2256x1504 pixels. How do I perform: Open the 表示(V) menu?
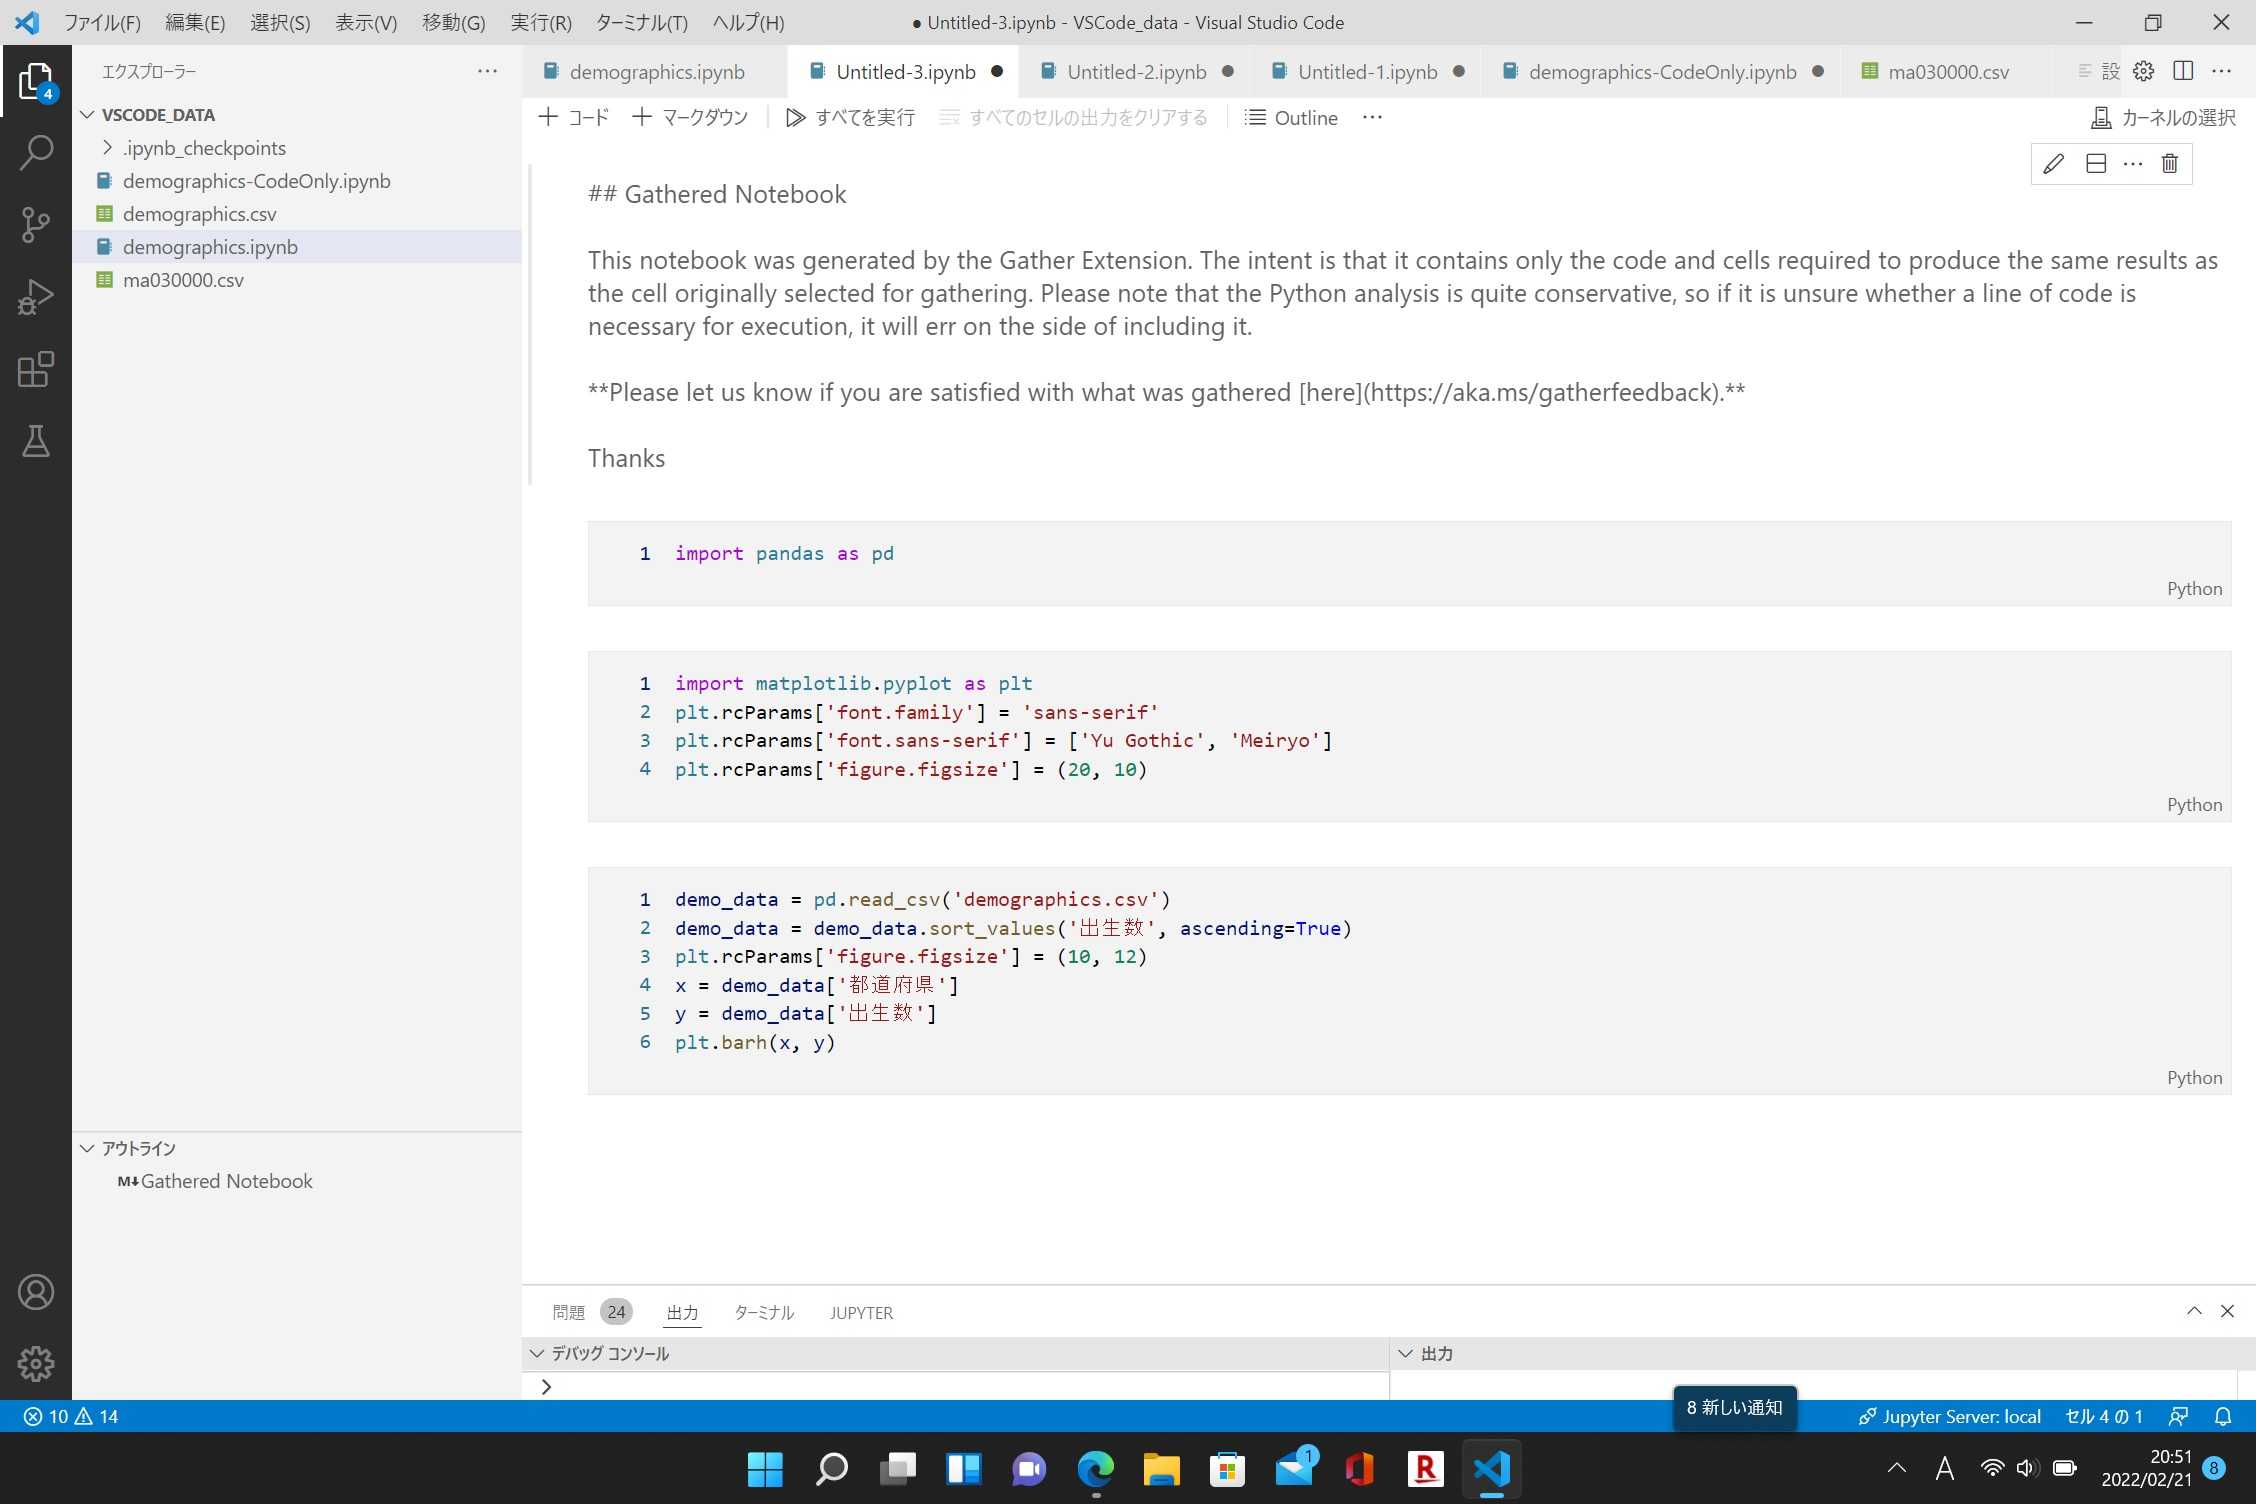point(365,22)
